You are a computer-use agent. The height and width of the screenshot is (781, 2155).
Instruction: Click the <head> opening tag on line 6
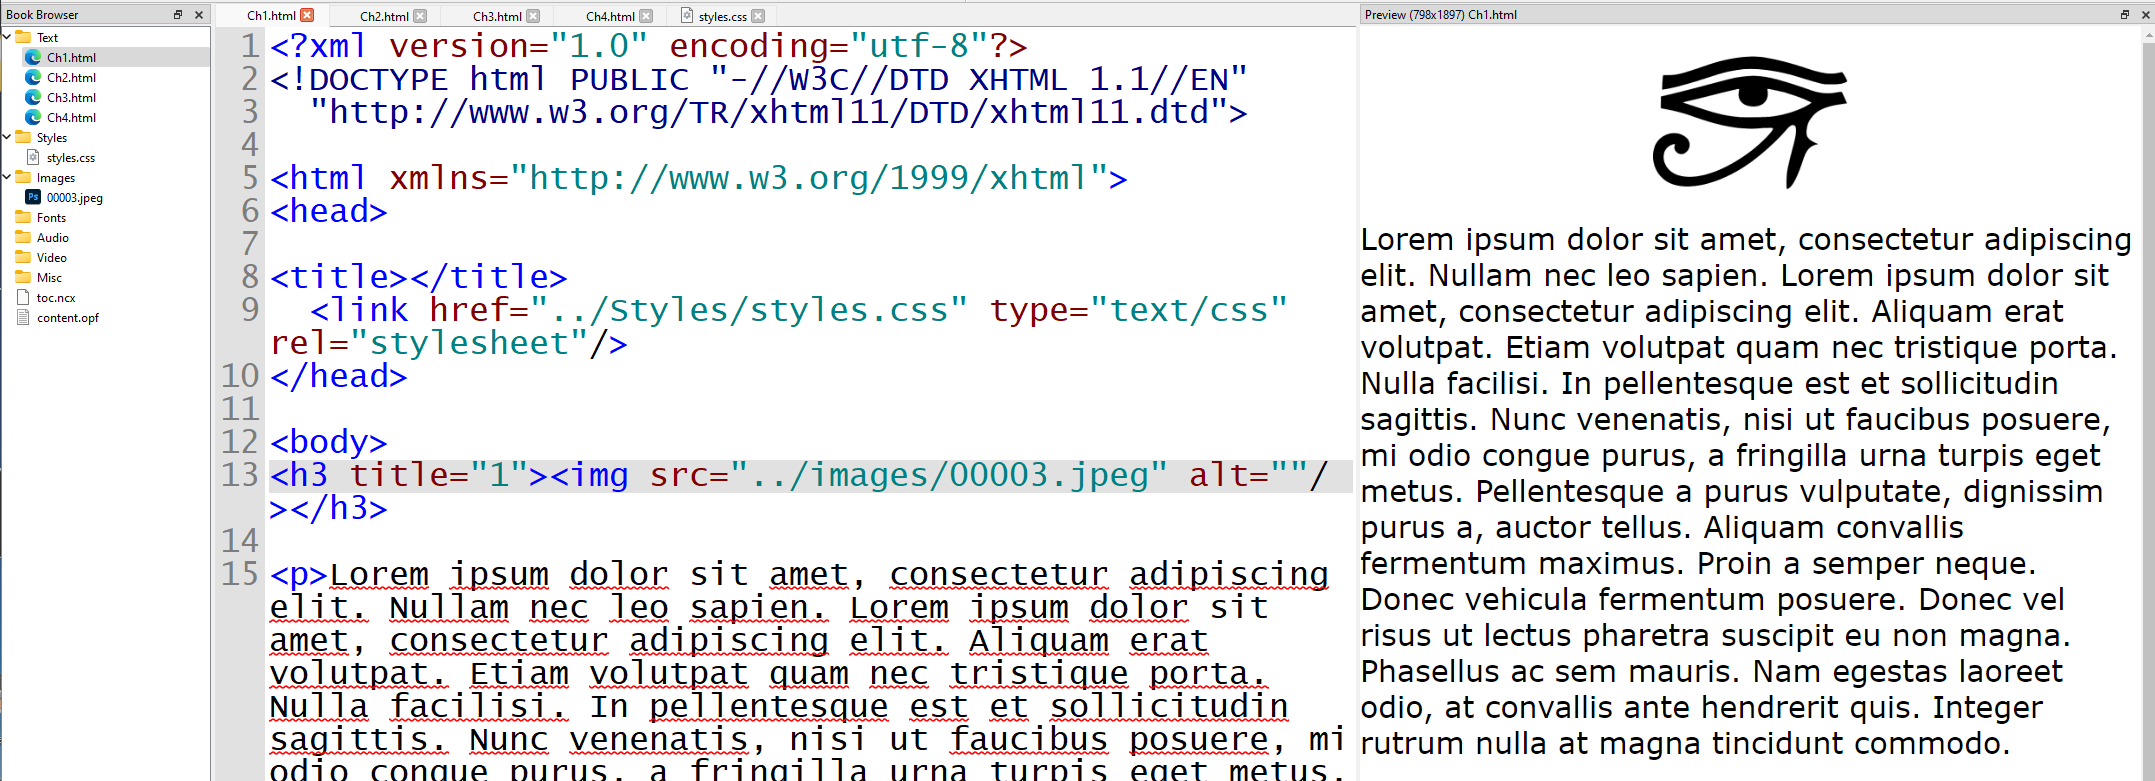click(329, 211)
